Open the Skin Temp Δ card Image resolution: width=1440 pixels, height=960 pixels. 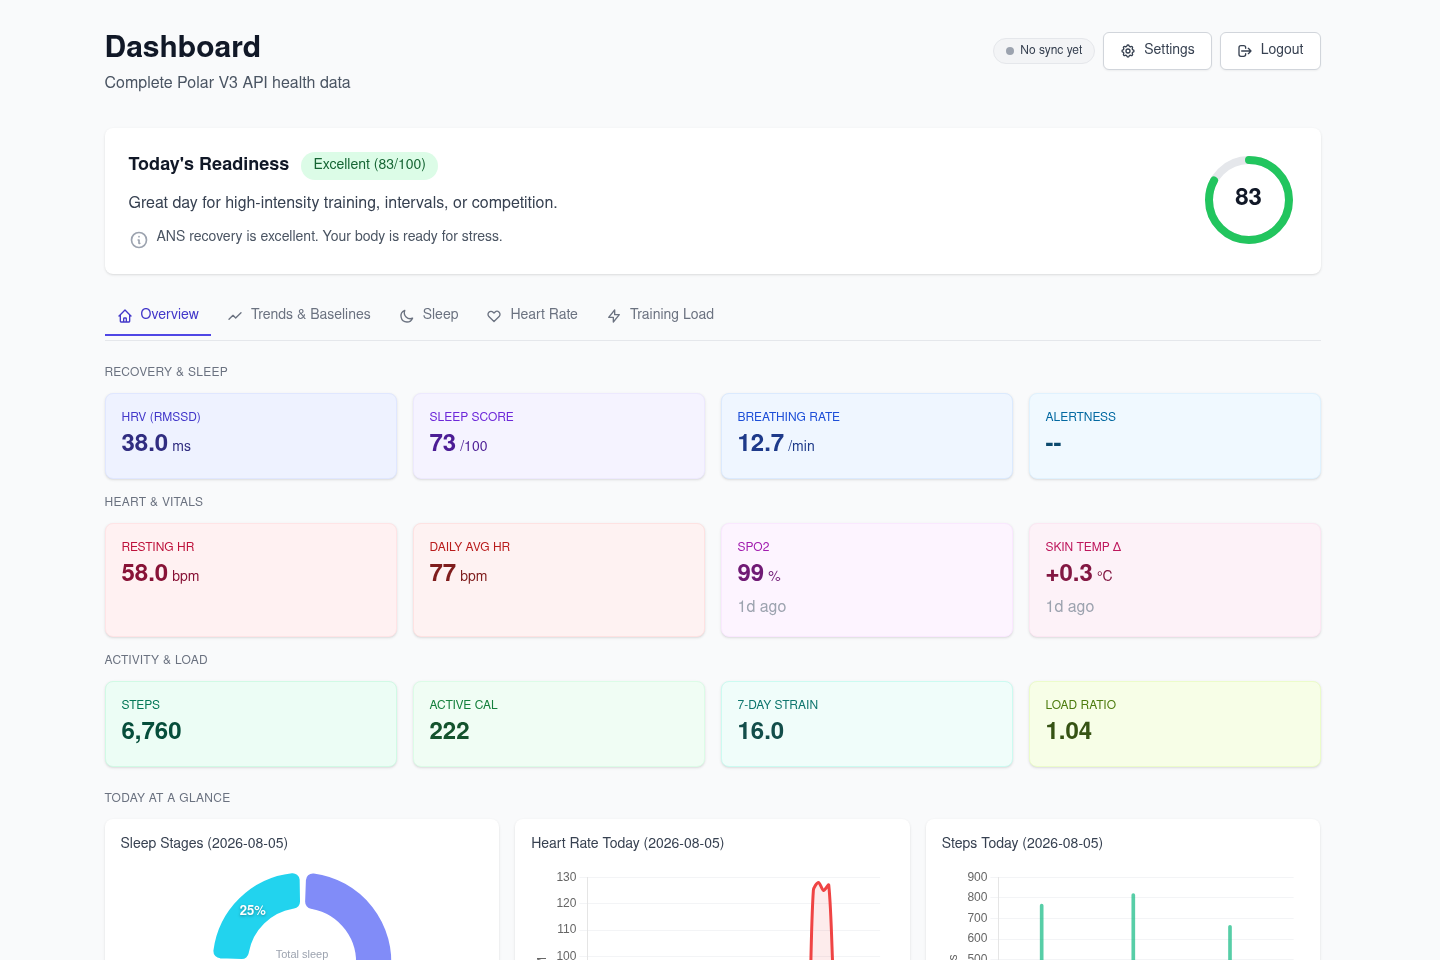click(x=1175, y=580)
